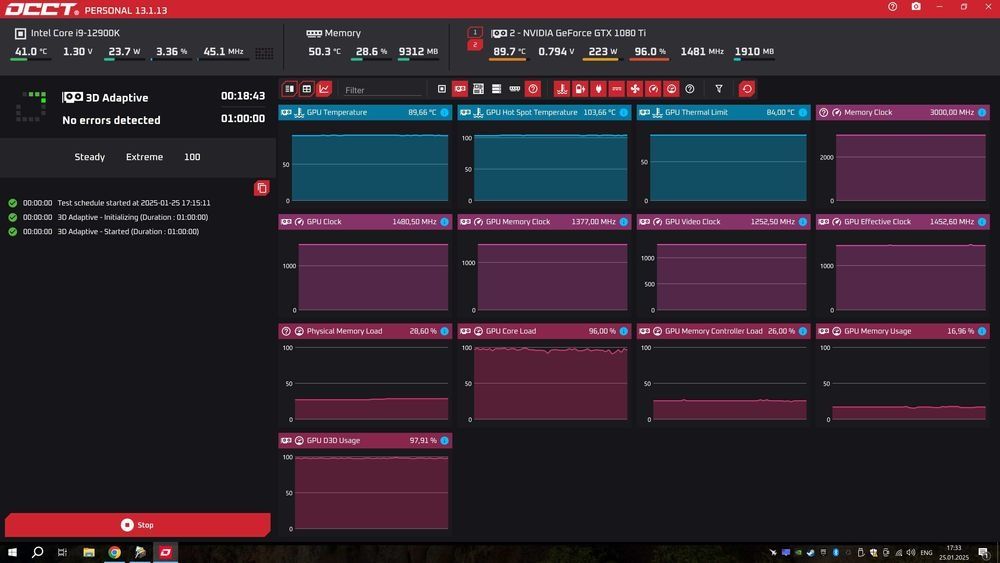
Task: Open info for the GPU Thermal Limit graph
Action: [x=803, y=112]
